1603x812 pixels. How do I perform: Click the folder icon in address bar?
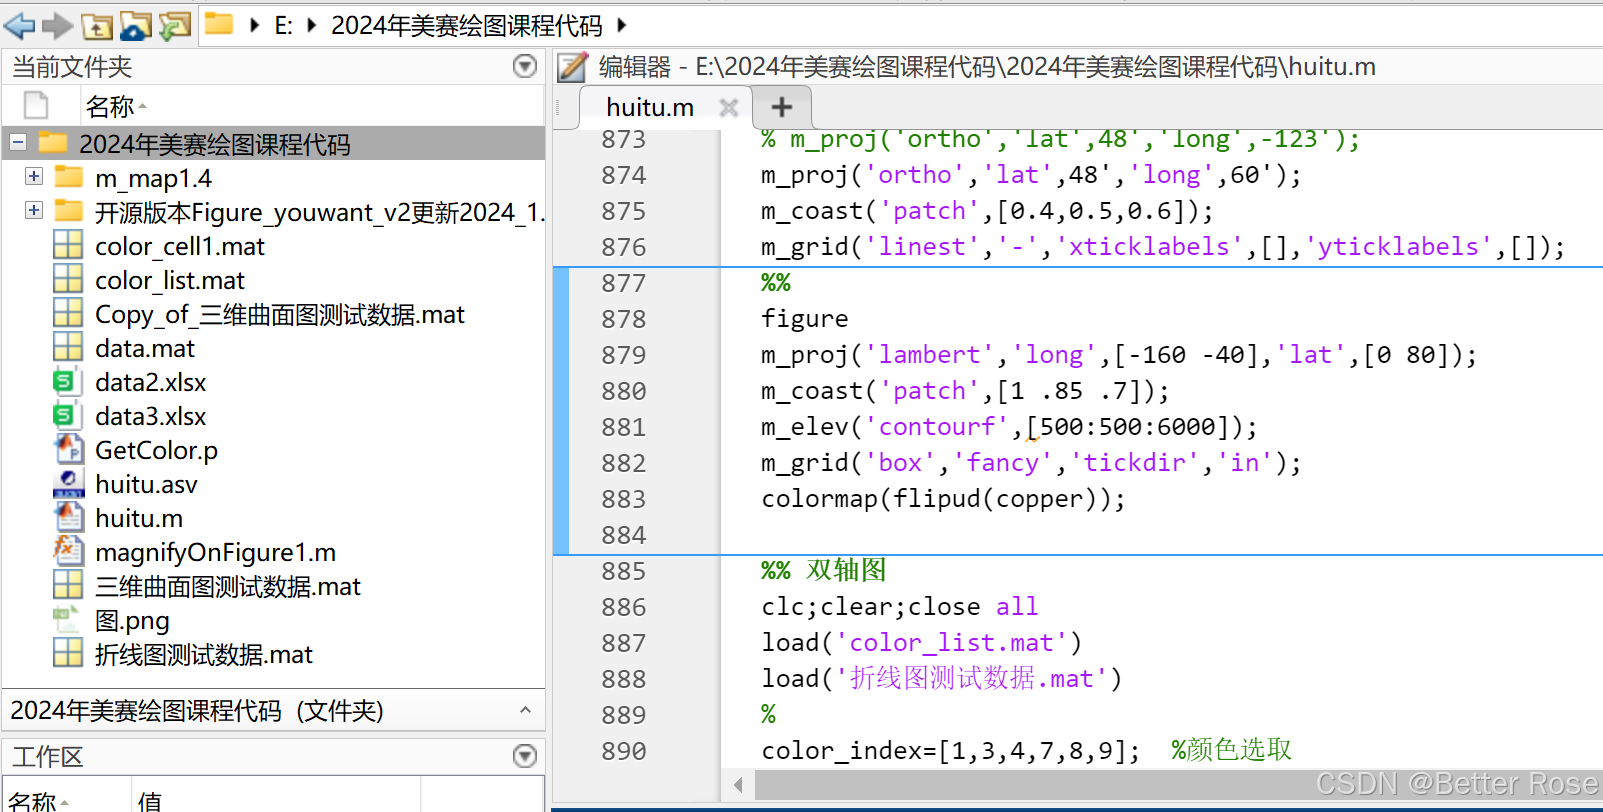click(x=218, y=24)
